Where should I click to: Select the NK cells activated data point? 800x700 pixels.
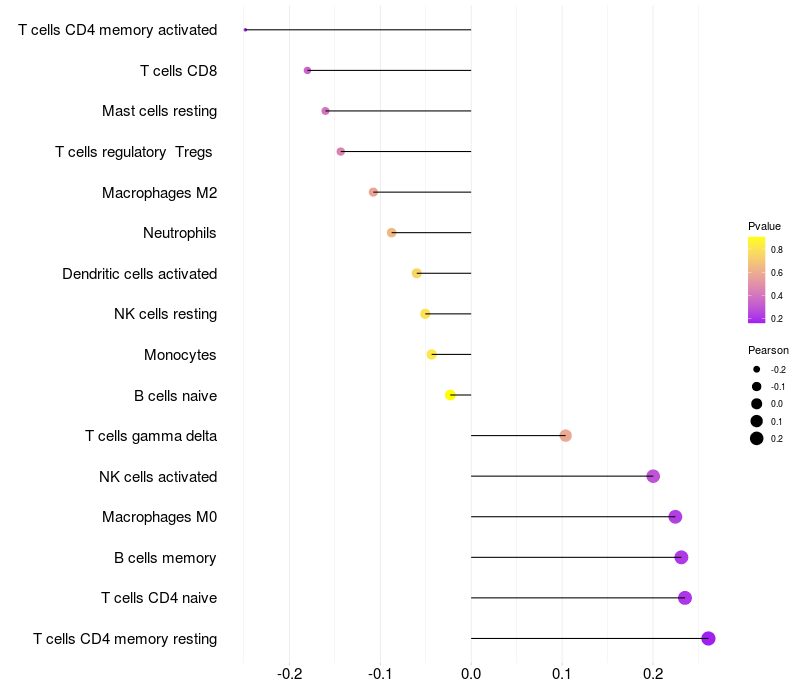(x=653, y=476)
